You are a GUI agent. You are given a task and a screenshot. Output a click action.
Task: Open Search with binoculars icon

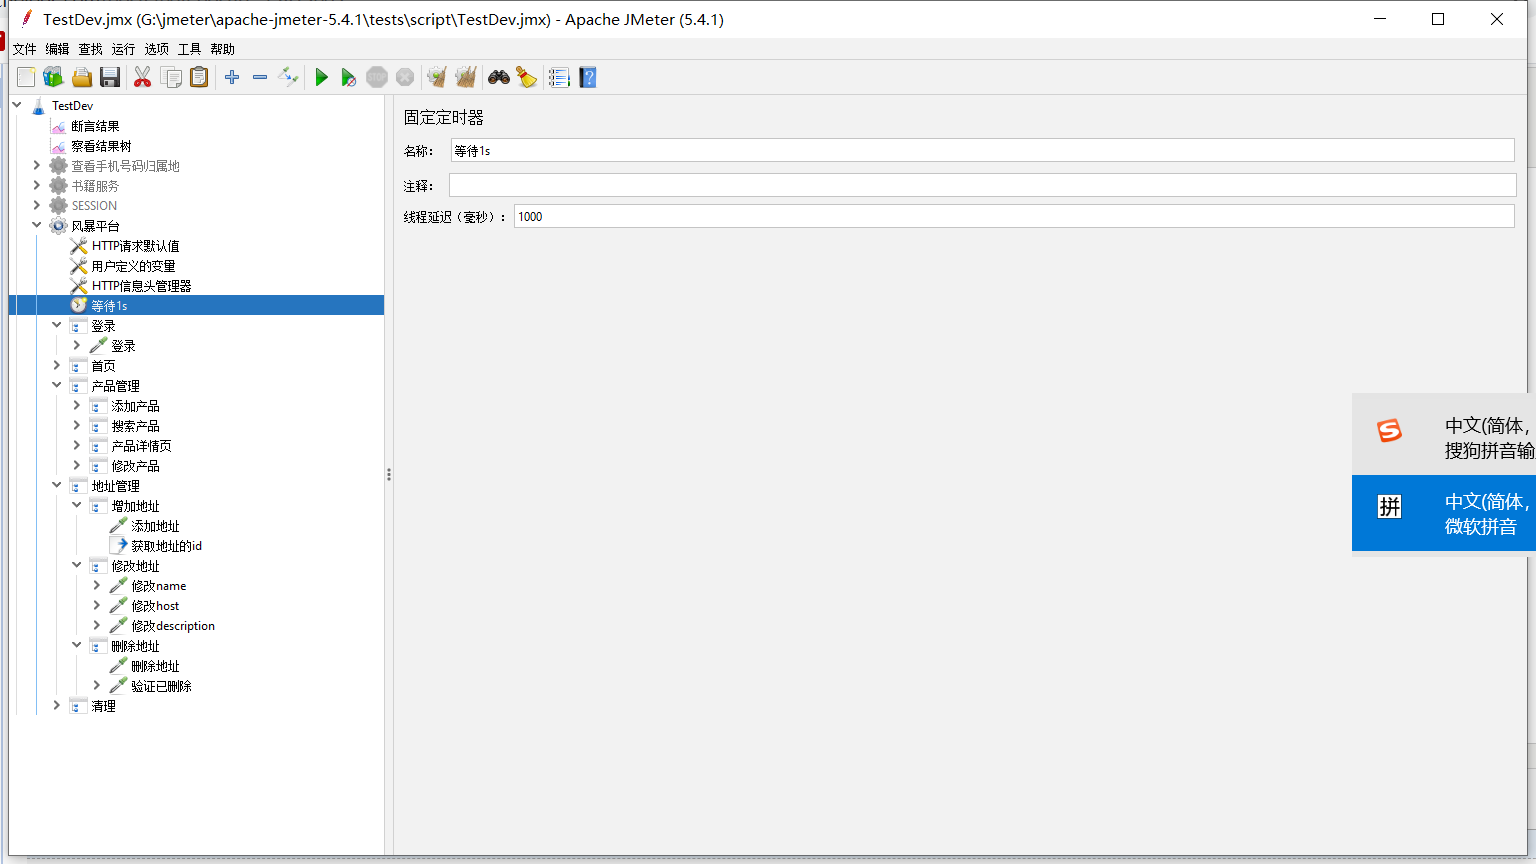[x=499, y=77]
